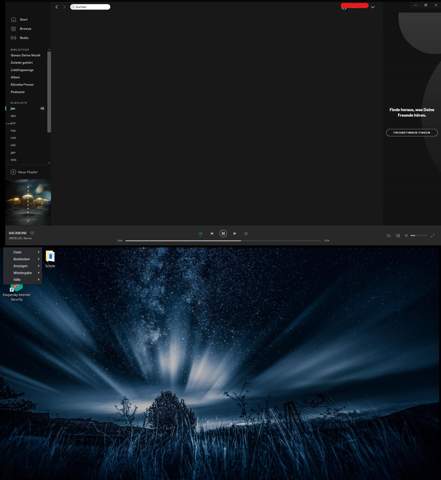Open the play queue

388,236
